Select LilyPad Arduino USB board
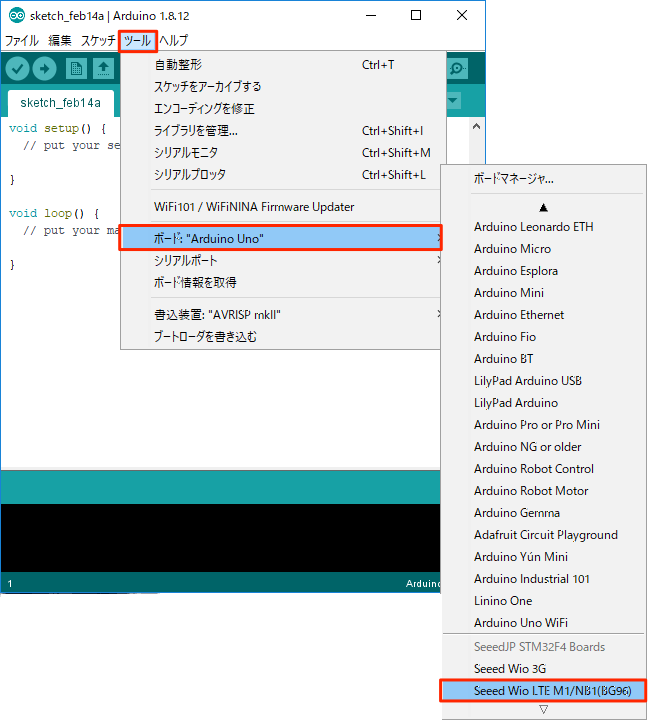The width and height of the screenshot is (648, 720). coord(544,381)
